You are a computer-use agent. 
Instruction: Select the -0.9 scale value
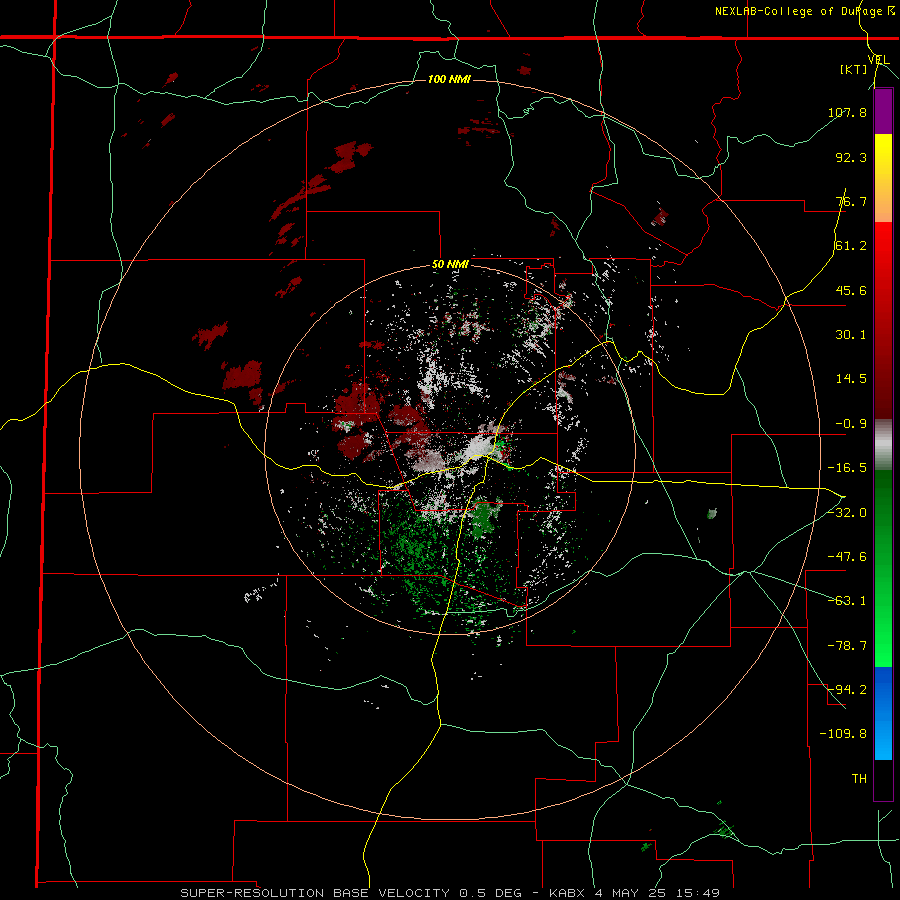tap(851, 424)
